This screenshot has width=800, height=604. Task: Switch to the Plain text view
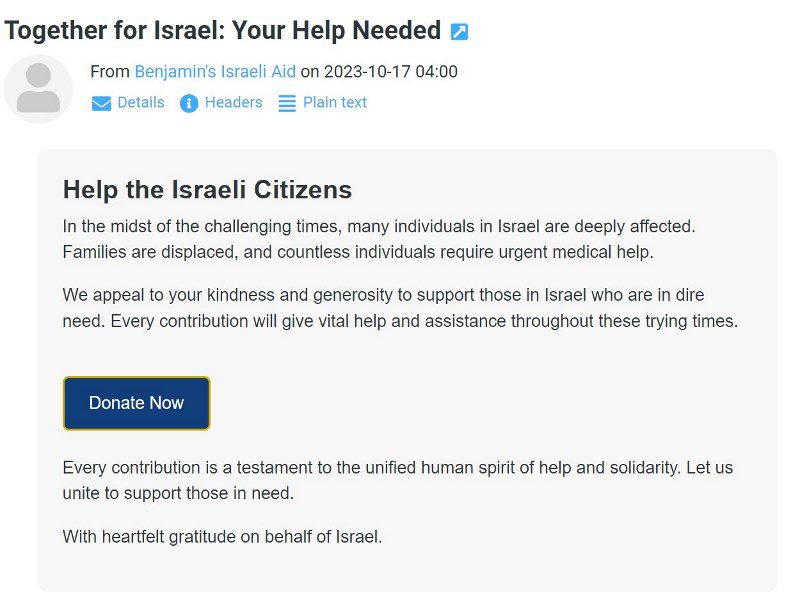(334, 102)
